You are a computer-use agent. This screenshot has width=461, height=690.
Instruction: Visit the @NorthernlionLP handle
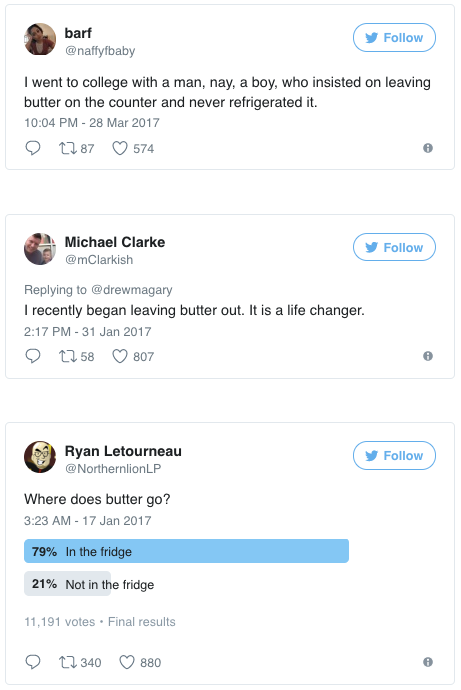tap(113, 469)
